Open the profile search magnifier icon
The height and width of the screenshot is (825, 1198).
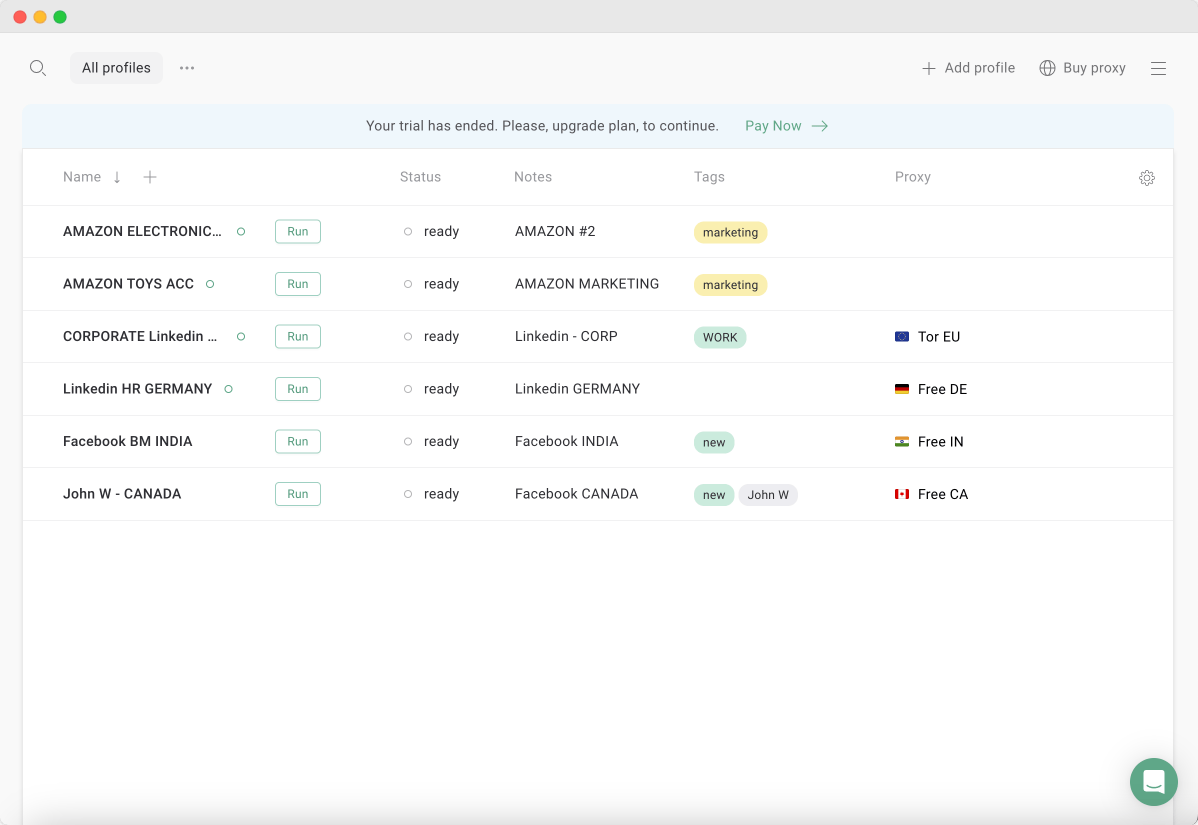point(37,68)
